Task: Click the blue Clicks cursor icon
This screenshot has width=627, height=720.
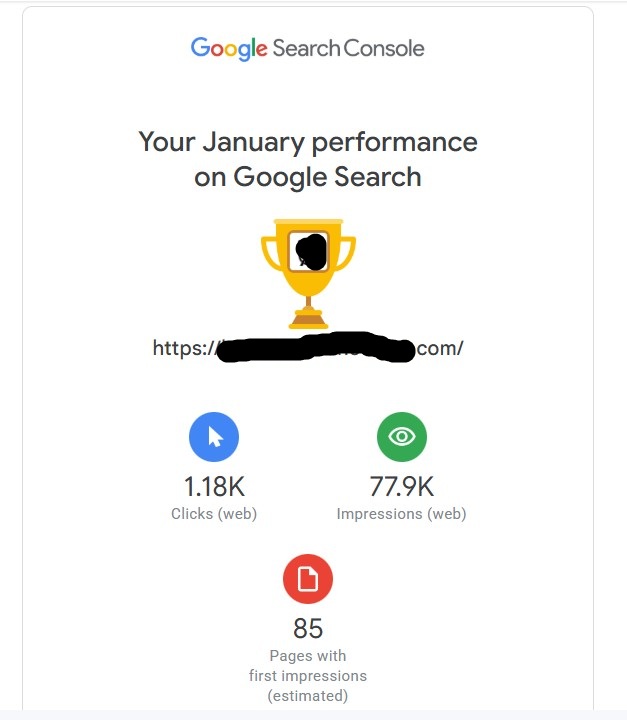Action: (x=214, y=437)
